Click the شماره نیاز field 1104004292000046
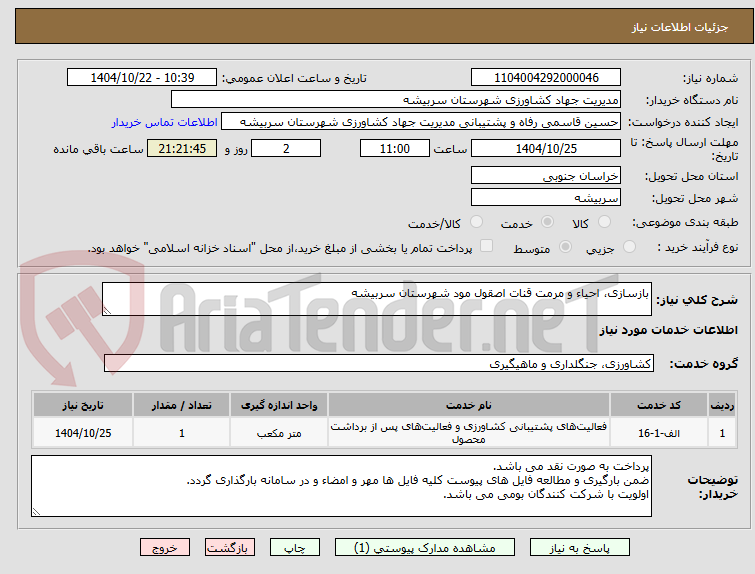 [x=546, y=78]
